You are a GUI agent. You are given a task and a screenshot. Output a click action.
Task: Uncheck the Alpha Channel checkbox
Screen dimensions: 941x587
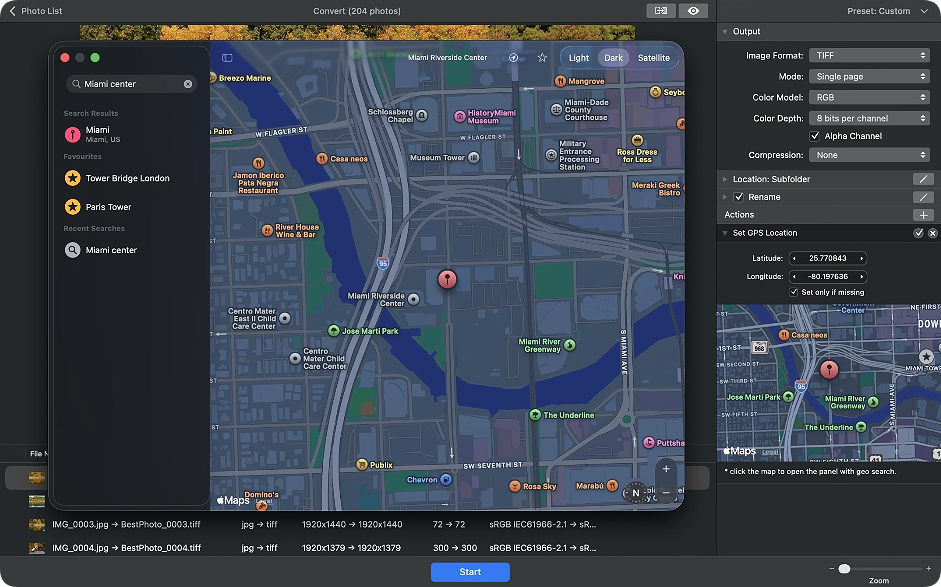point(814,136)
